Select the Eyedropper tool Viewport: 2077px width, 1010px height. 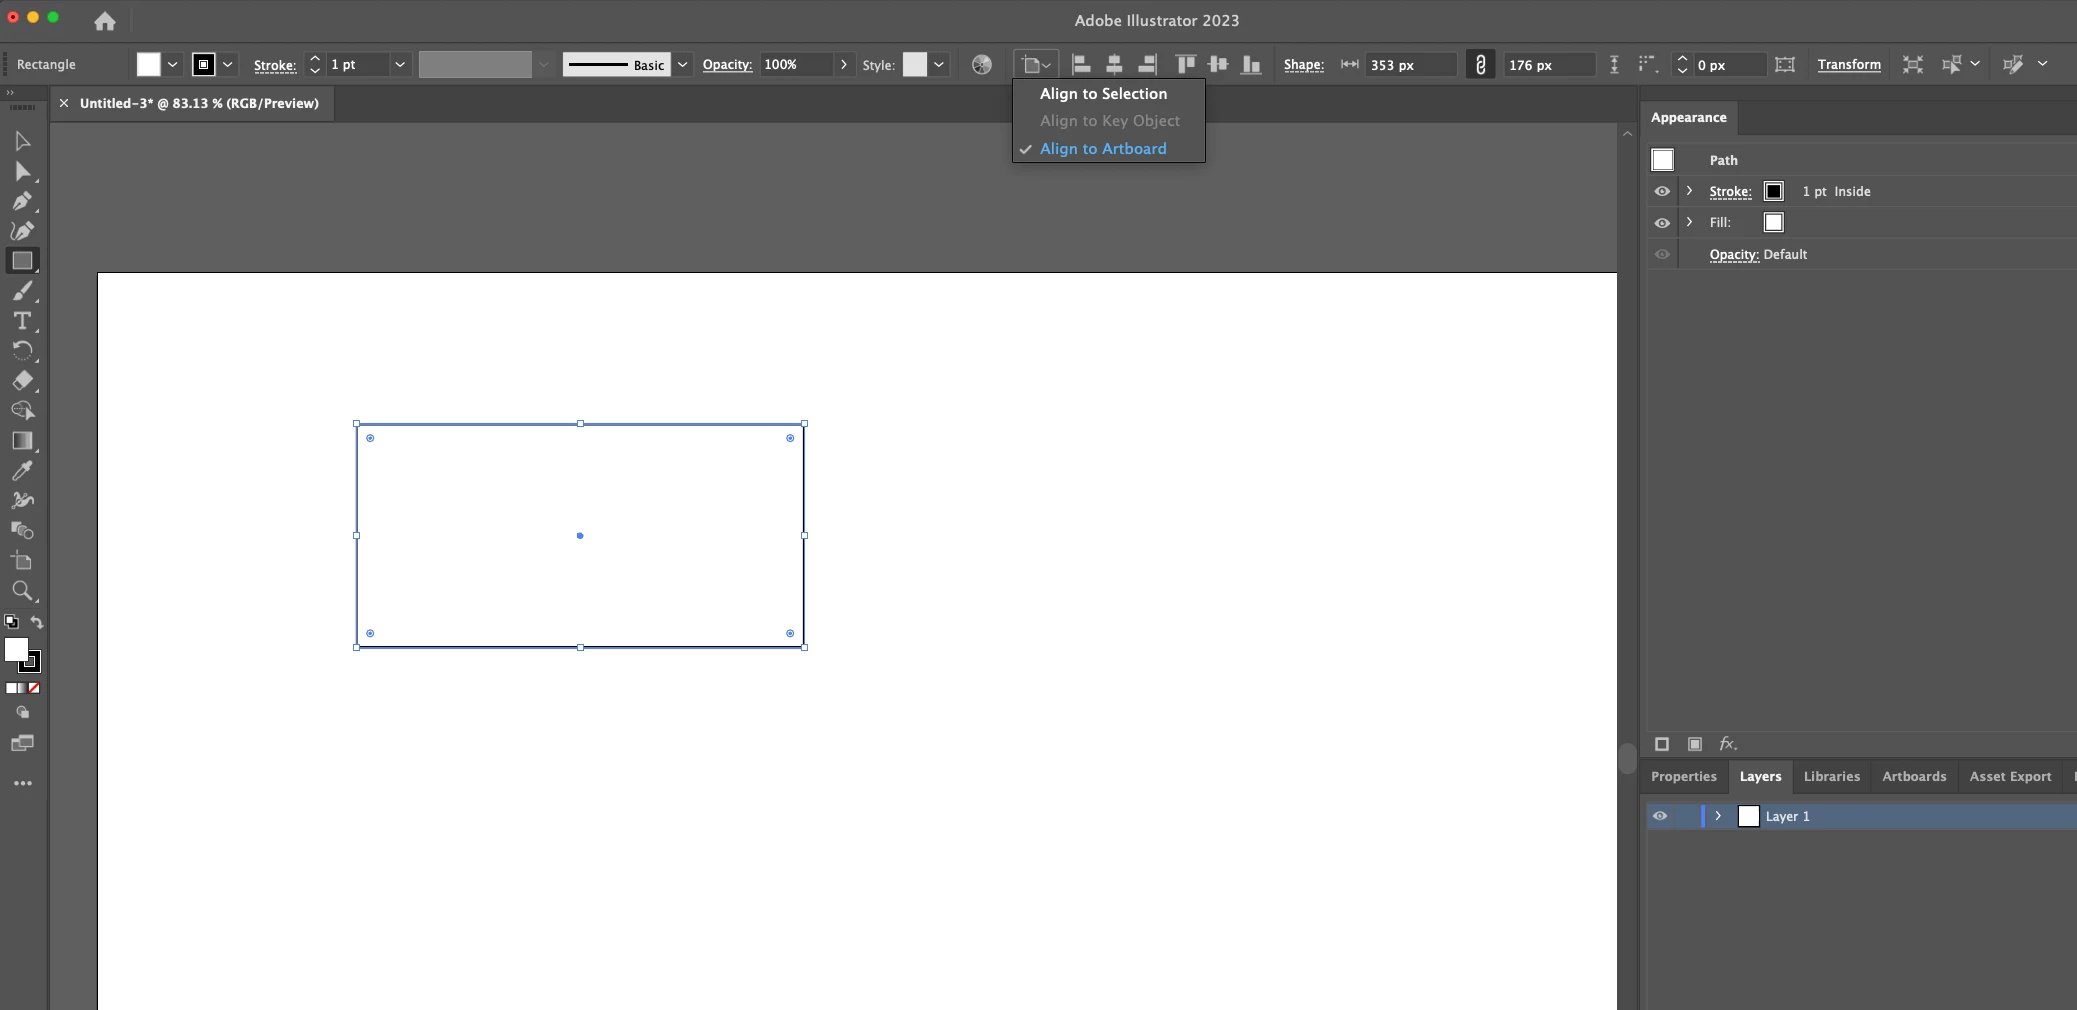[22, 471]
